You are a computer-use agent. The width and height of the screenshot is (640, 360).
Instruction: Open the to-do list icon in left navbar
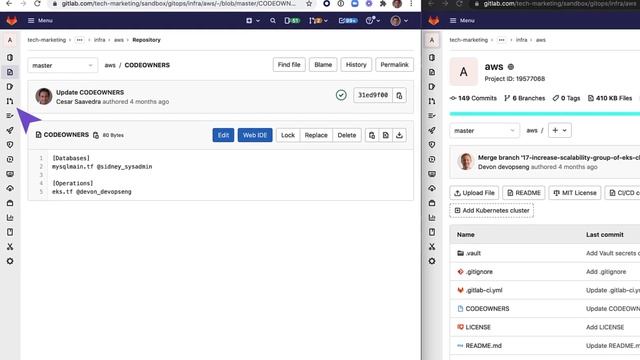[348, 20]
